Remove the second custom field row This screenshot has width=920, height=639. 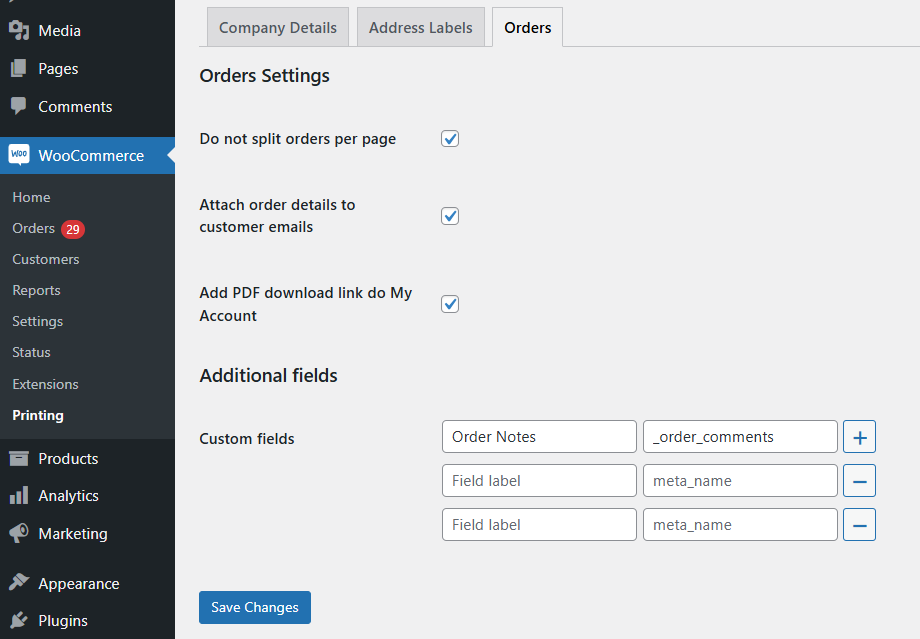(859, 481)
